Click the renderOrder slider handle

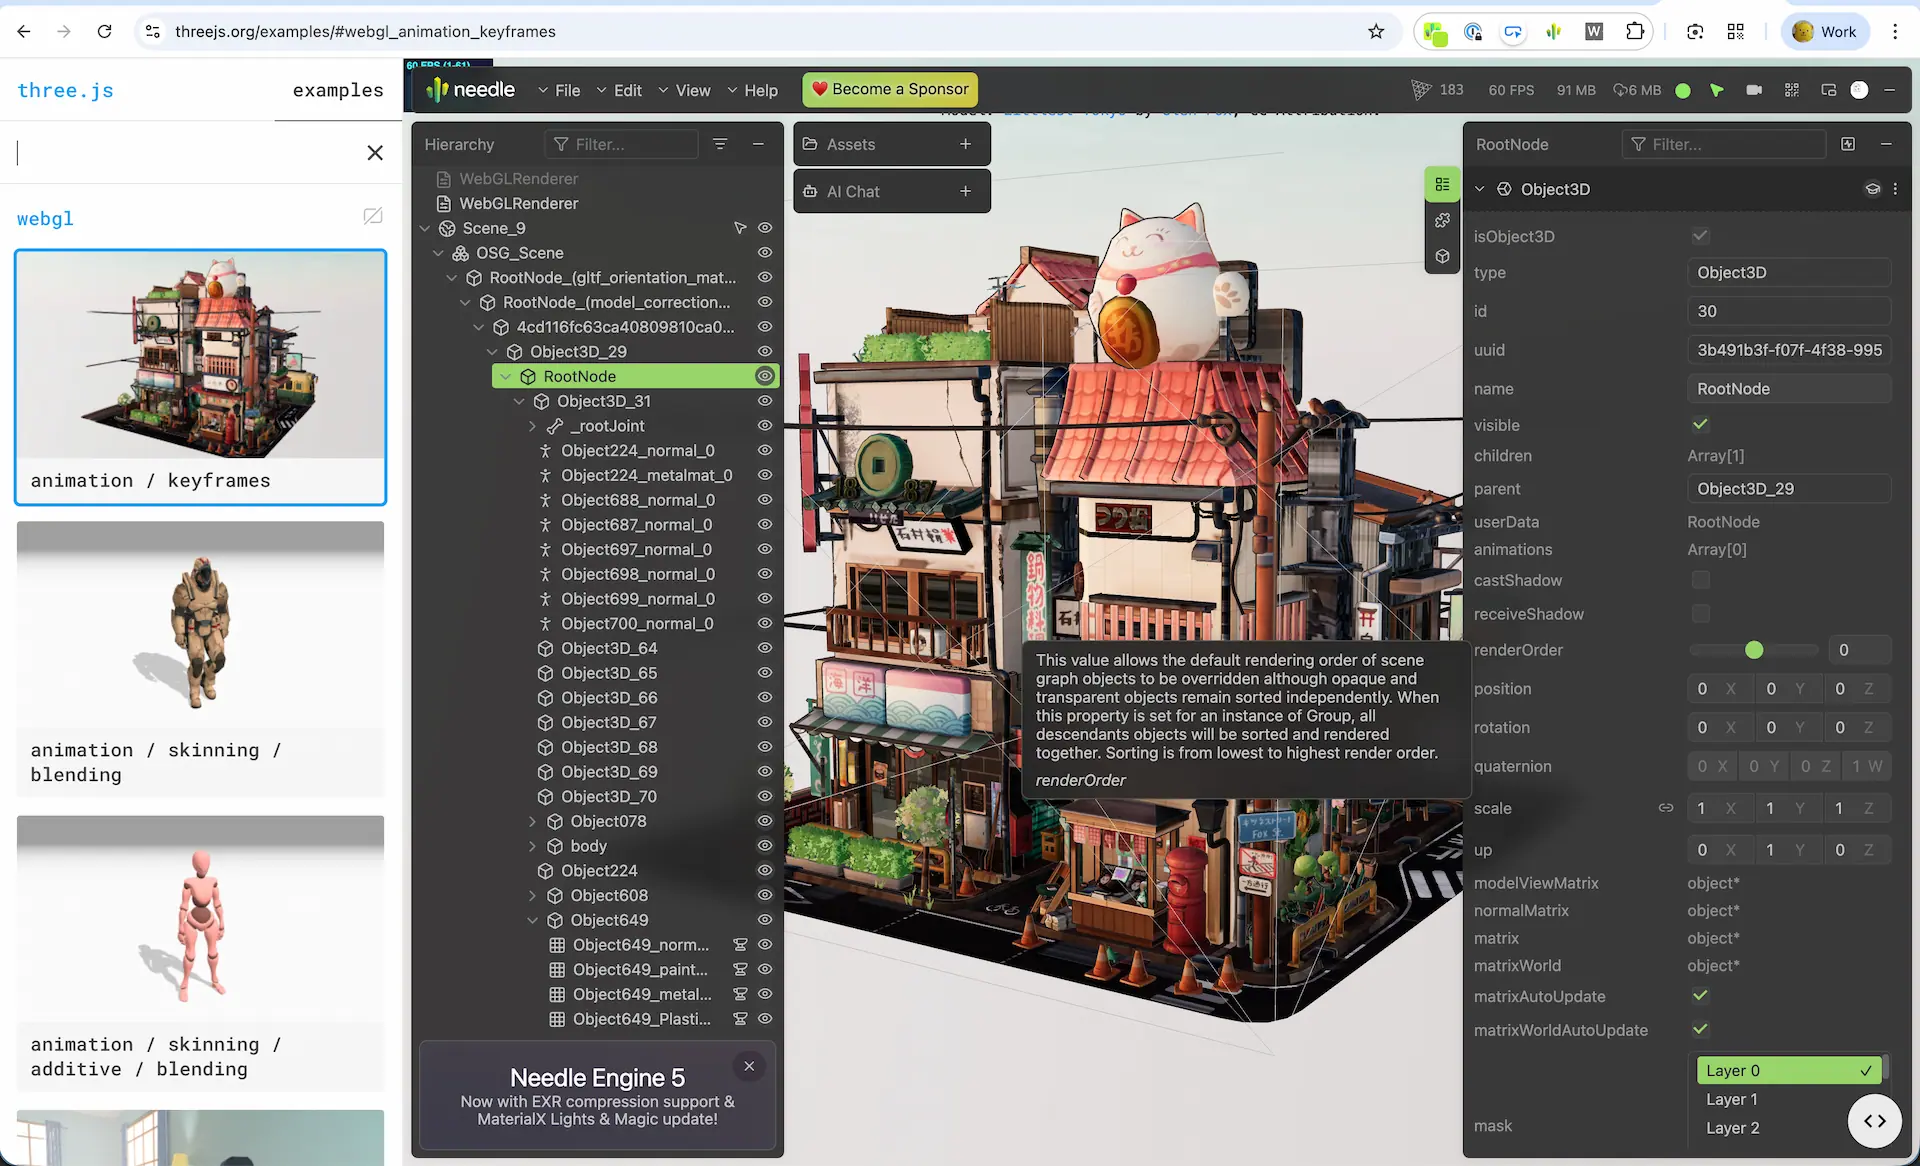[1754, 650]
